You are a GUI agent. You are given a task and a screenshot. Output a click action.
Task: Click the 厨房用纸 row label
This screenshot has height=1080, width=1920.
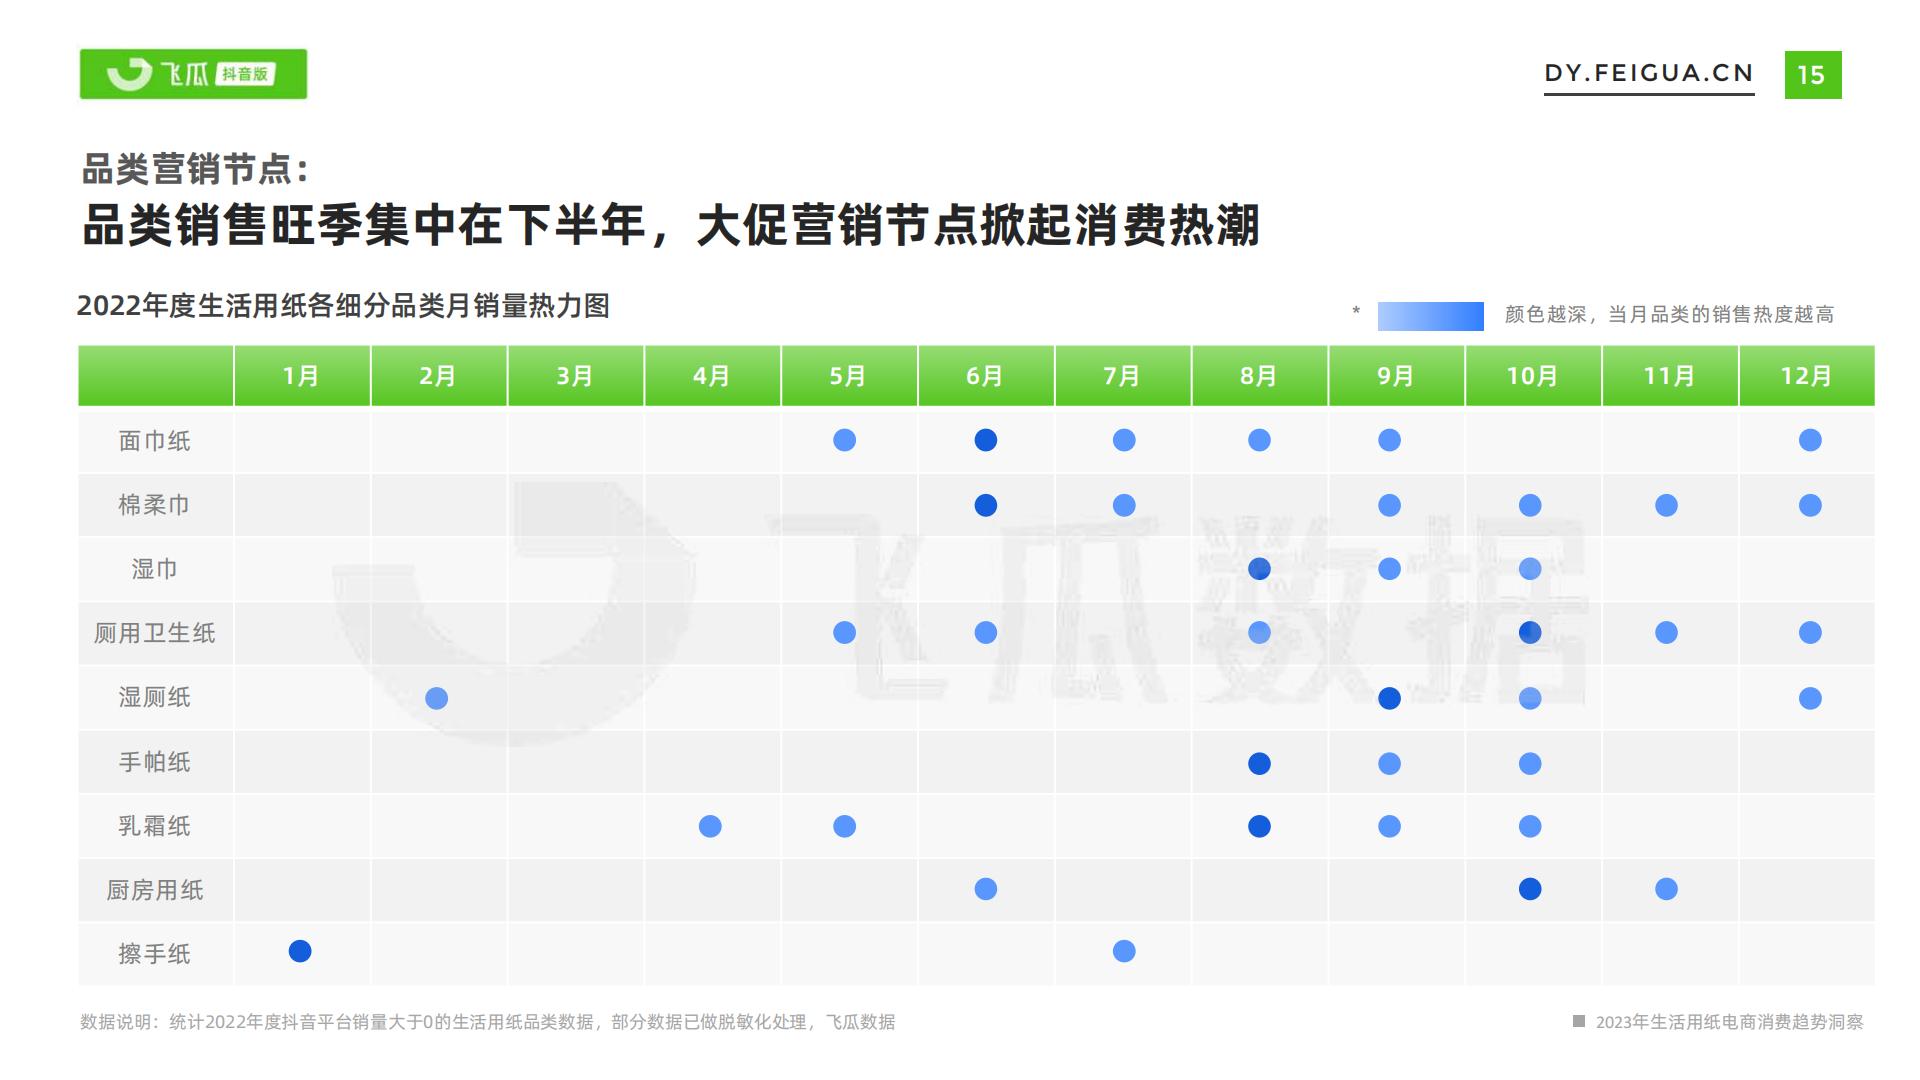pyautogui.click(x=154, y=890)
